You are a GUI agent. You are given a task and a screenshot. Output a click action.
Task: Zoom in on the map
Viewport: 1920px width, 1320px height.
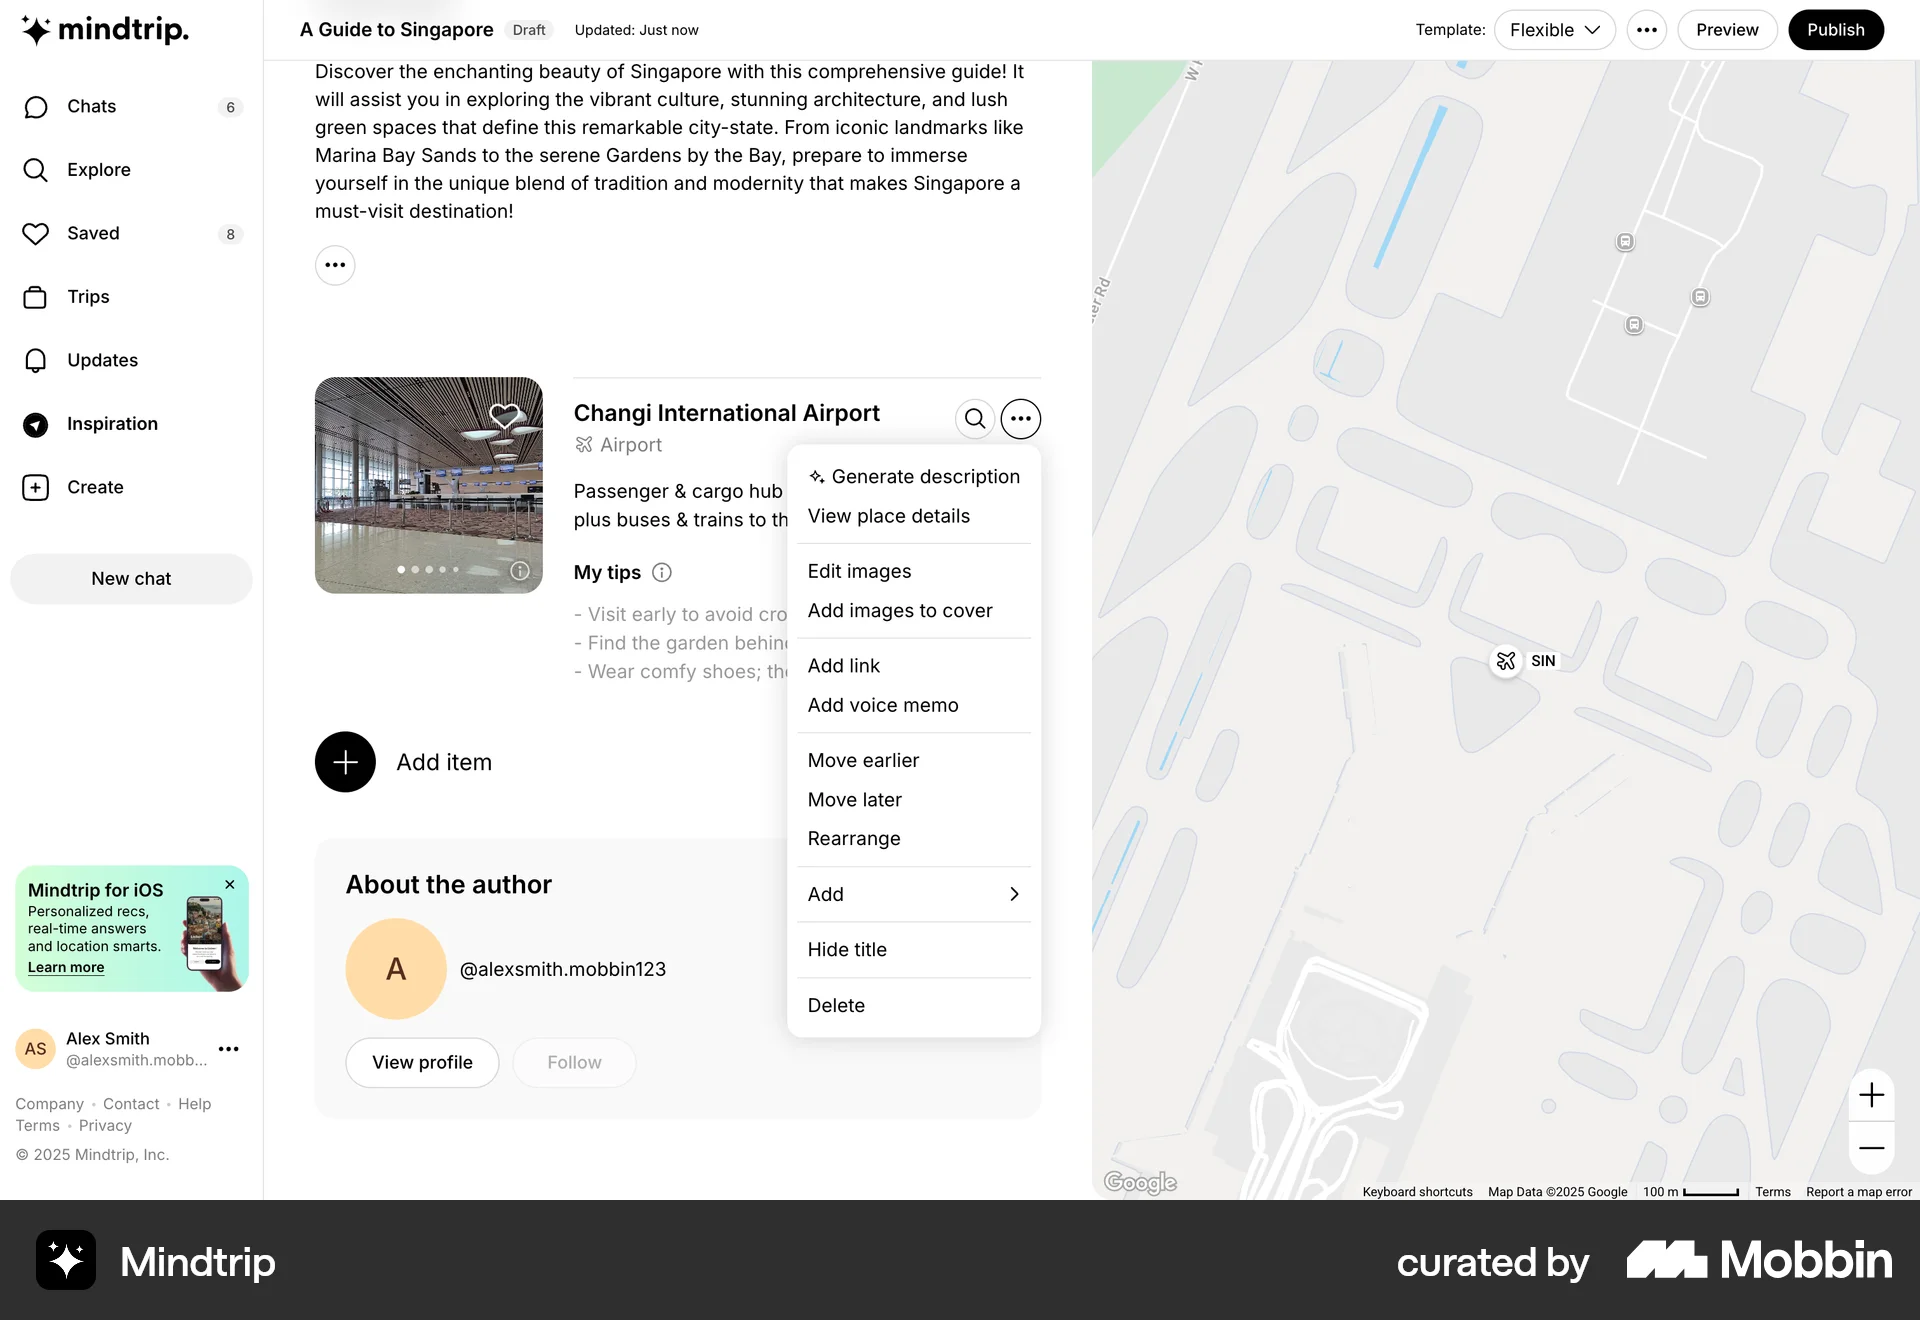click(1872, 1094)
